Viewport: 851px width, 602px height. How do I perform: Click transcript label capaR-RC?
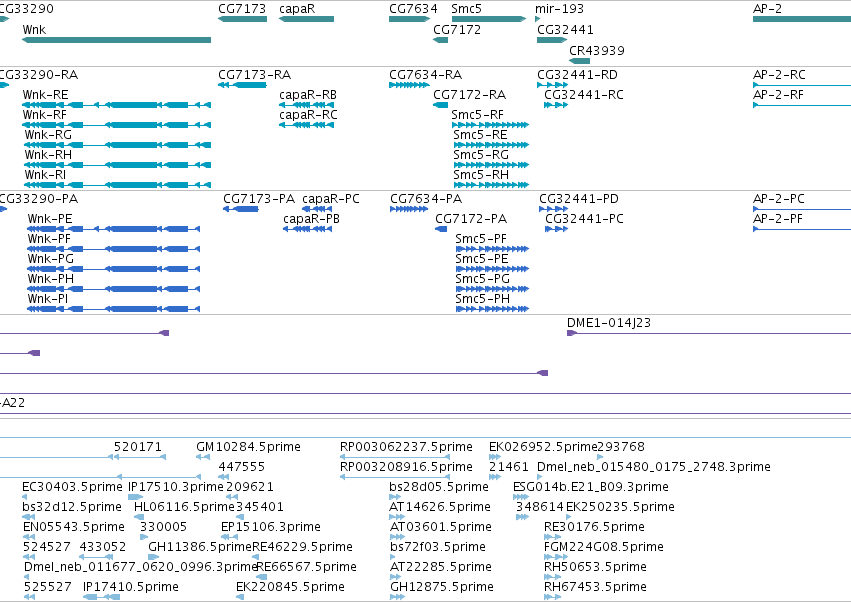pos(308,115)
